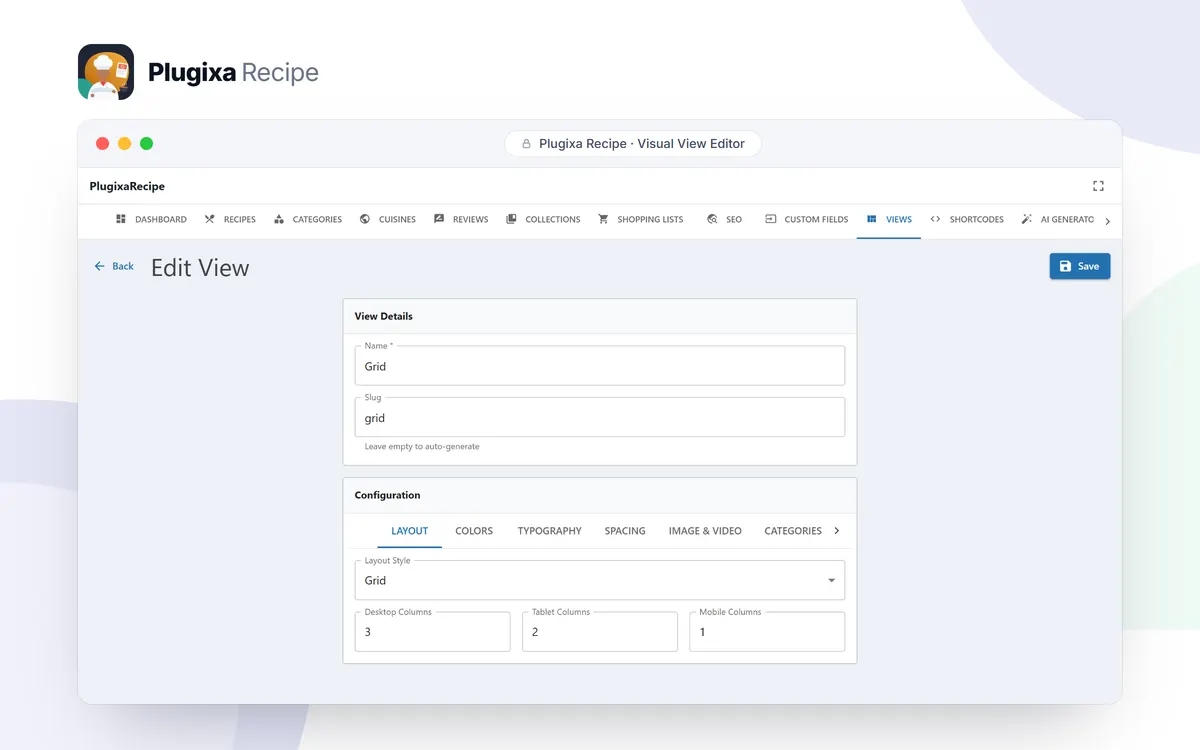Viewport: 1200px width, 750px height.
Task: Select the Views tab
Action: coord(889,219)
